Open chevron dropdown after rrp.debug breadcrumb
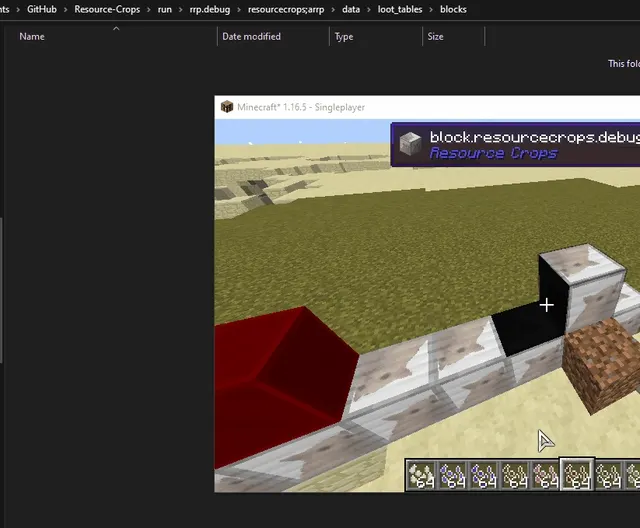This screenshot has width=640, height=528. (239, 9)
